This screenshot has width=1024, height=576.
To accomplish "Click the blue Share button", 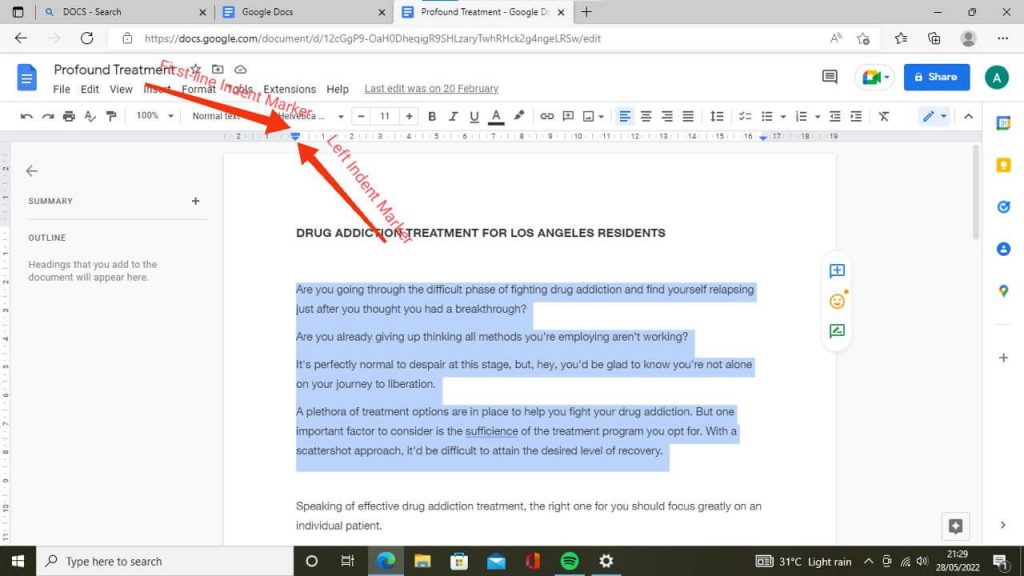I will (936, 76).
